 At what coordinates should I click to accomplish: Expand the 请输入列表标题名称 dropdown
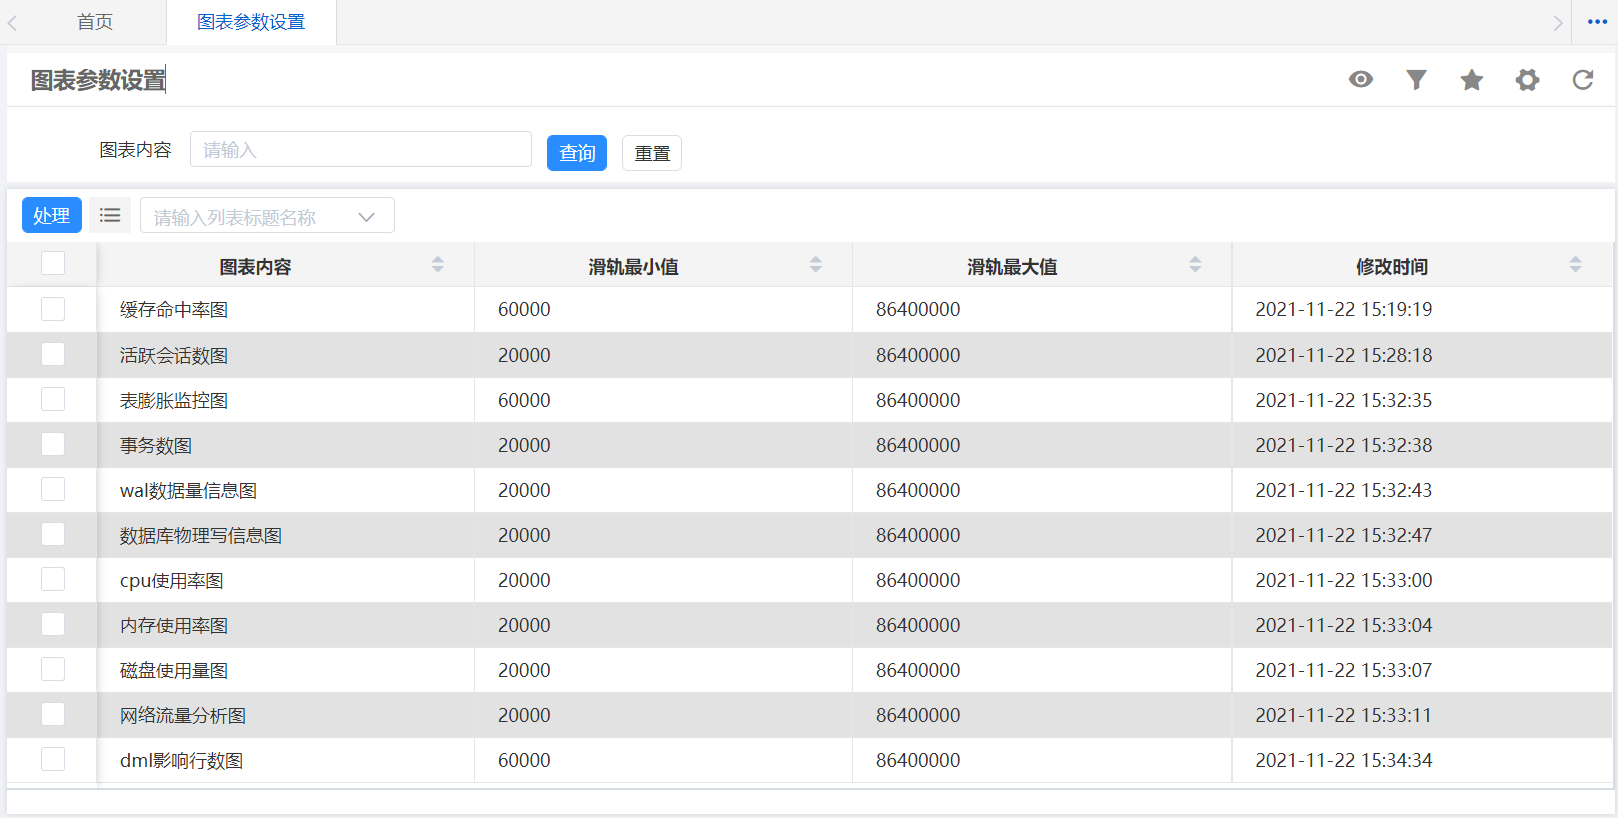(267, 216)
